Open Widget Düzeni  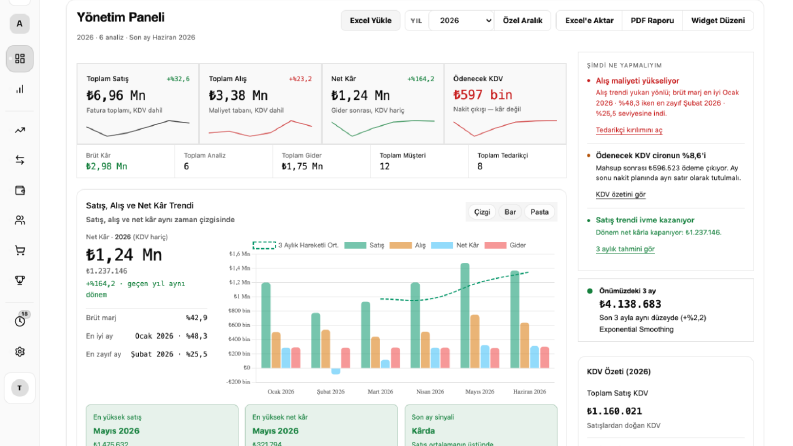pos(718,21)
